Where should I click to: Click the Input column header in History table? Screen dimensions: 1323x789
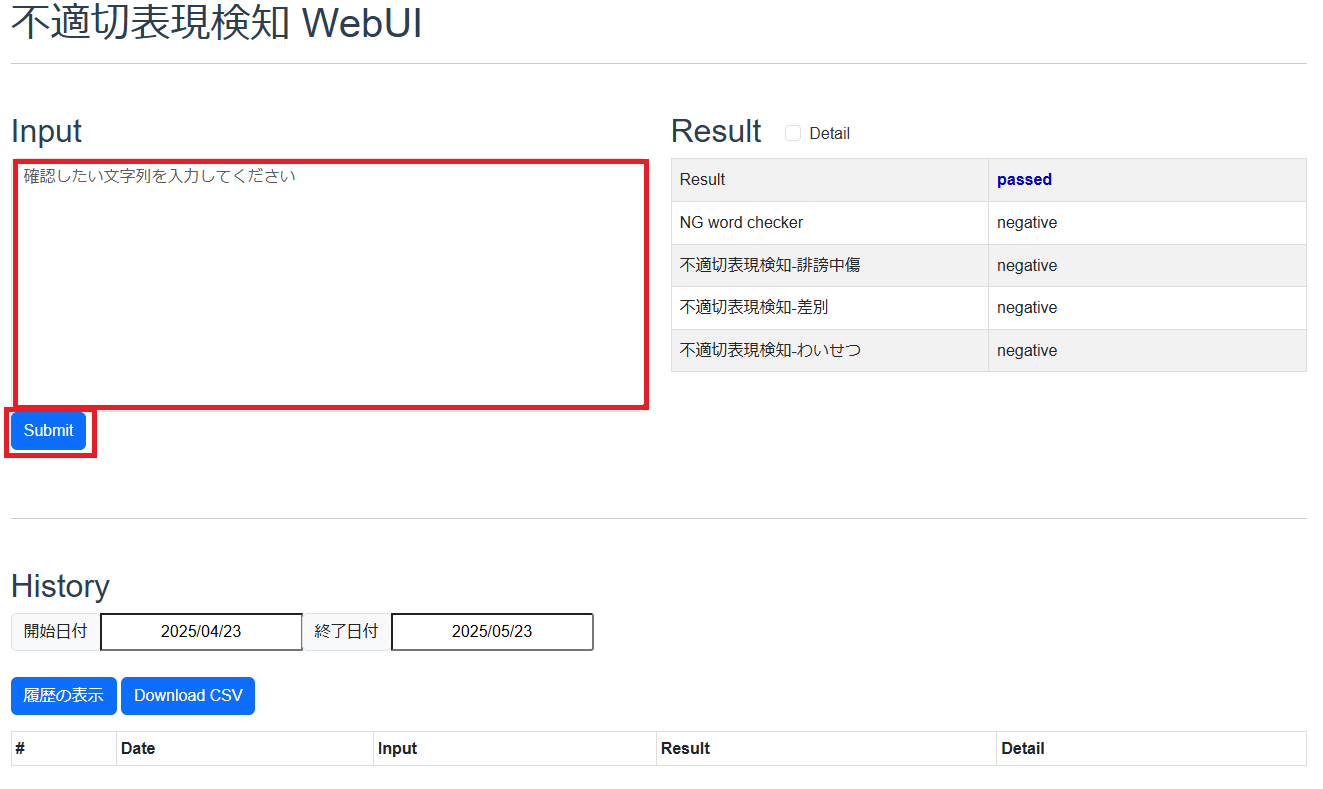(397, 748)
